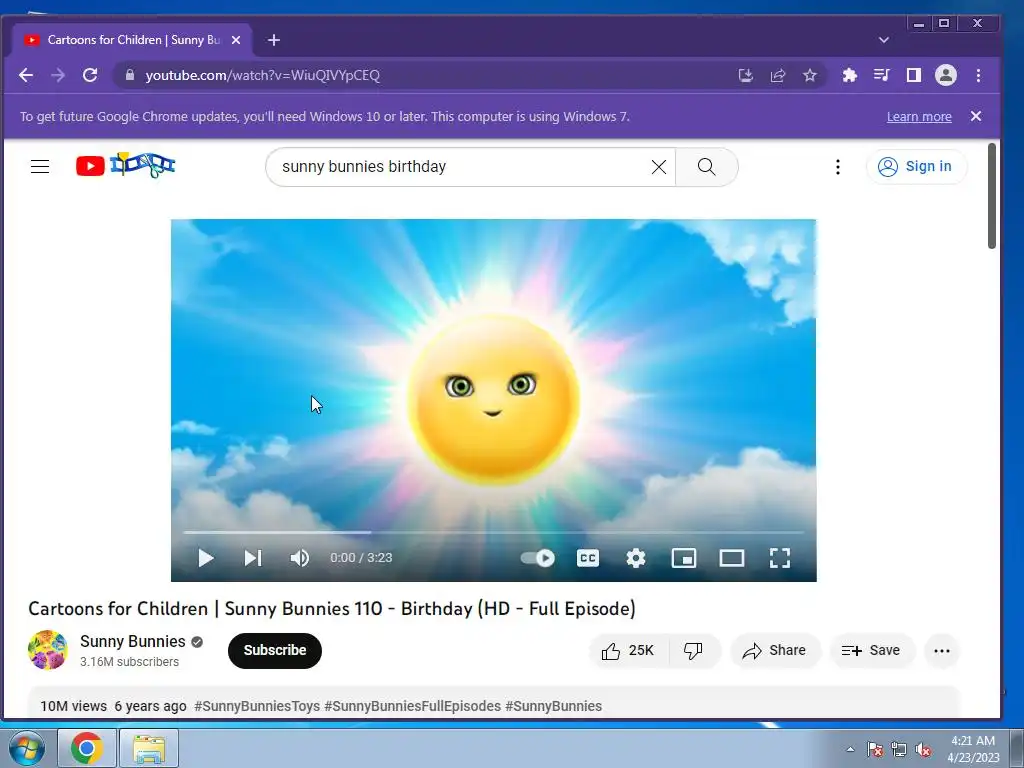Select the Cartoons for Children browser tab

click(131, 40)
